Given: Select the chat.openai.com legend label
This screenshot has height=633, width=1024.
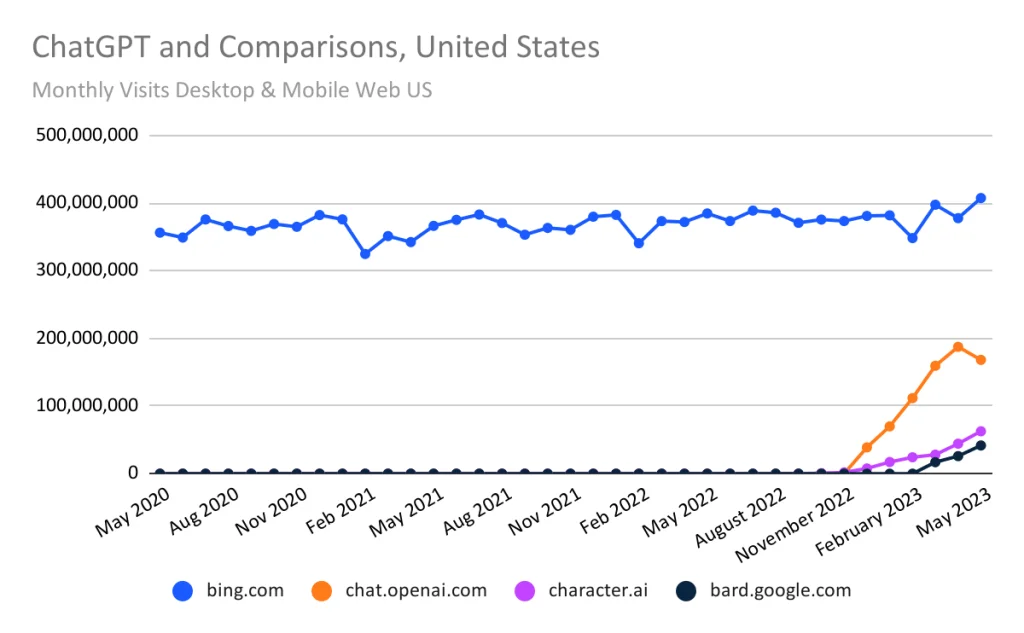Looking at the screenshot, I should (416, 591).
